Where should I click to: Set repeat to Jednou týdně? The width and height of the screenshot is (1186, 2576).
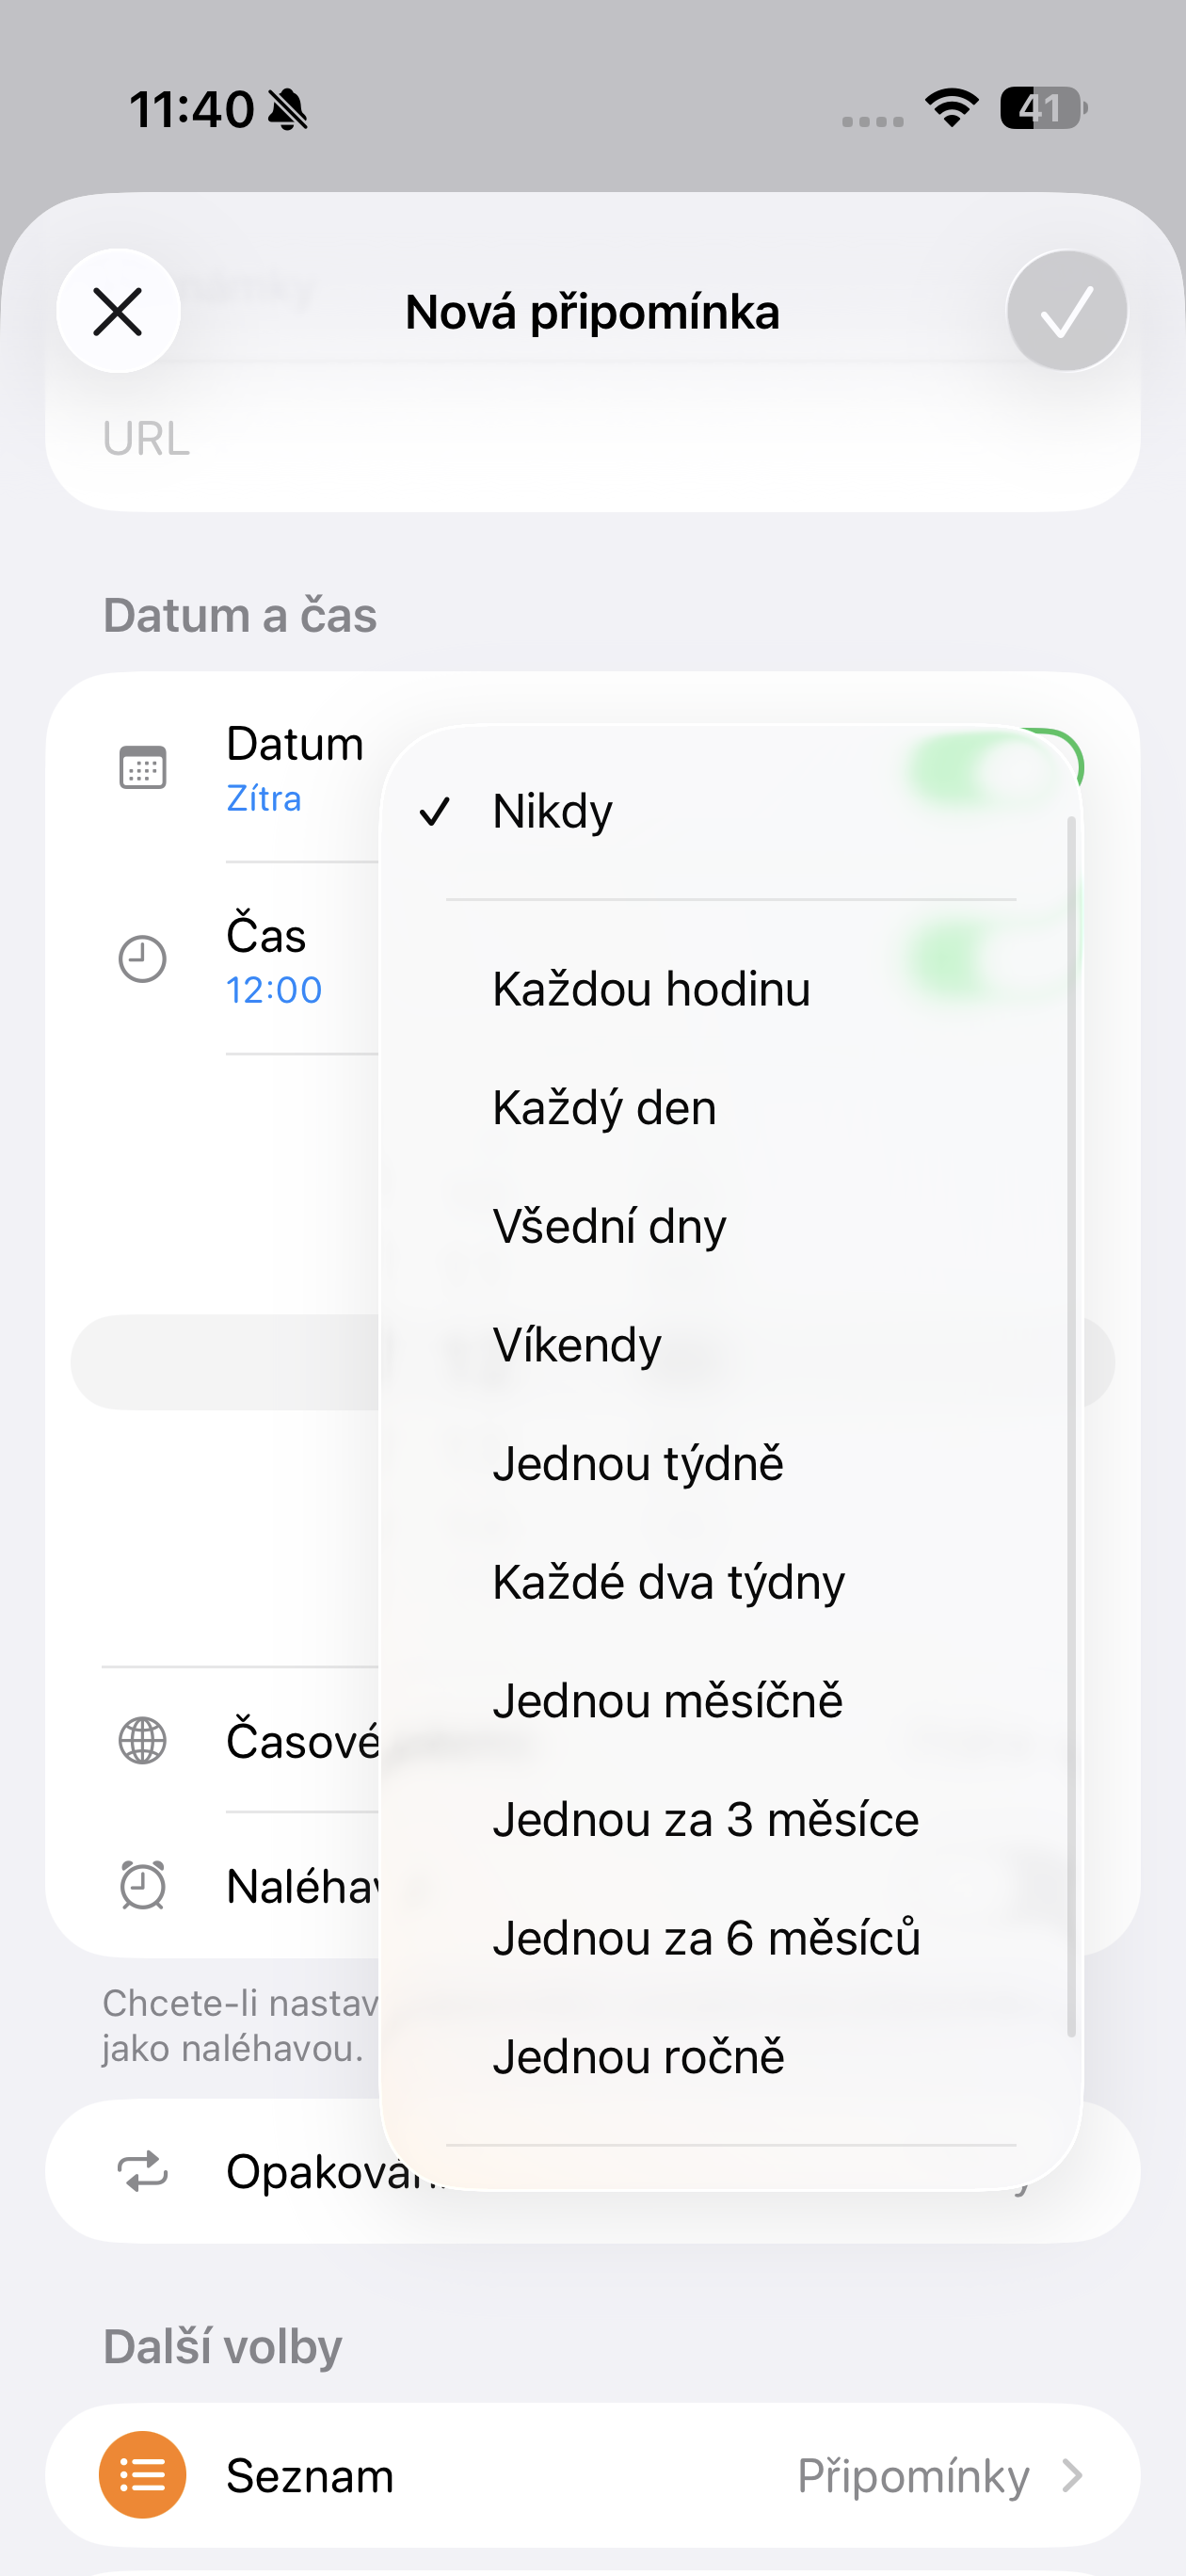(x=638, y=1463)
